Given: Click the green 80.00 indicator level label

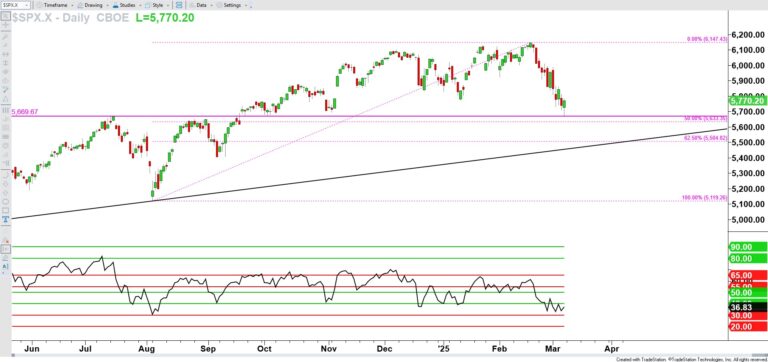Looking at the screenshot, I should (747, 259).
